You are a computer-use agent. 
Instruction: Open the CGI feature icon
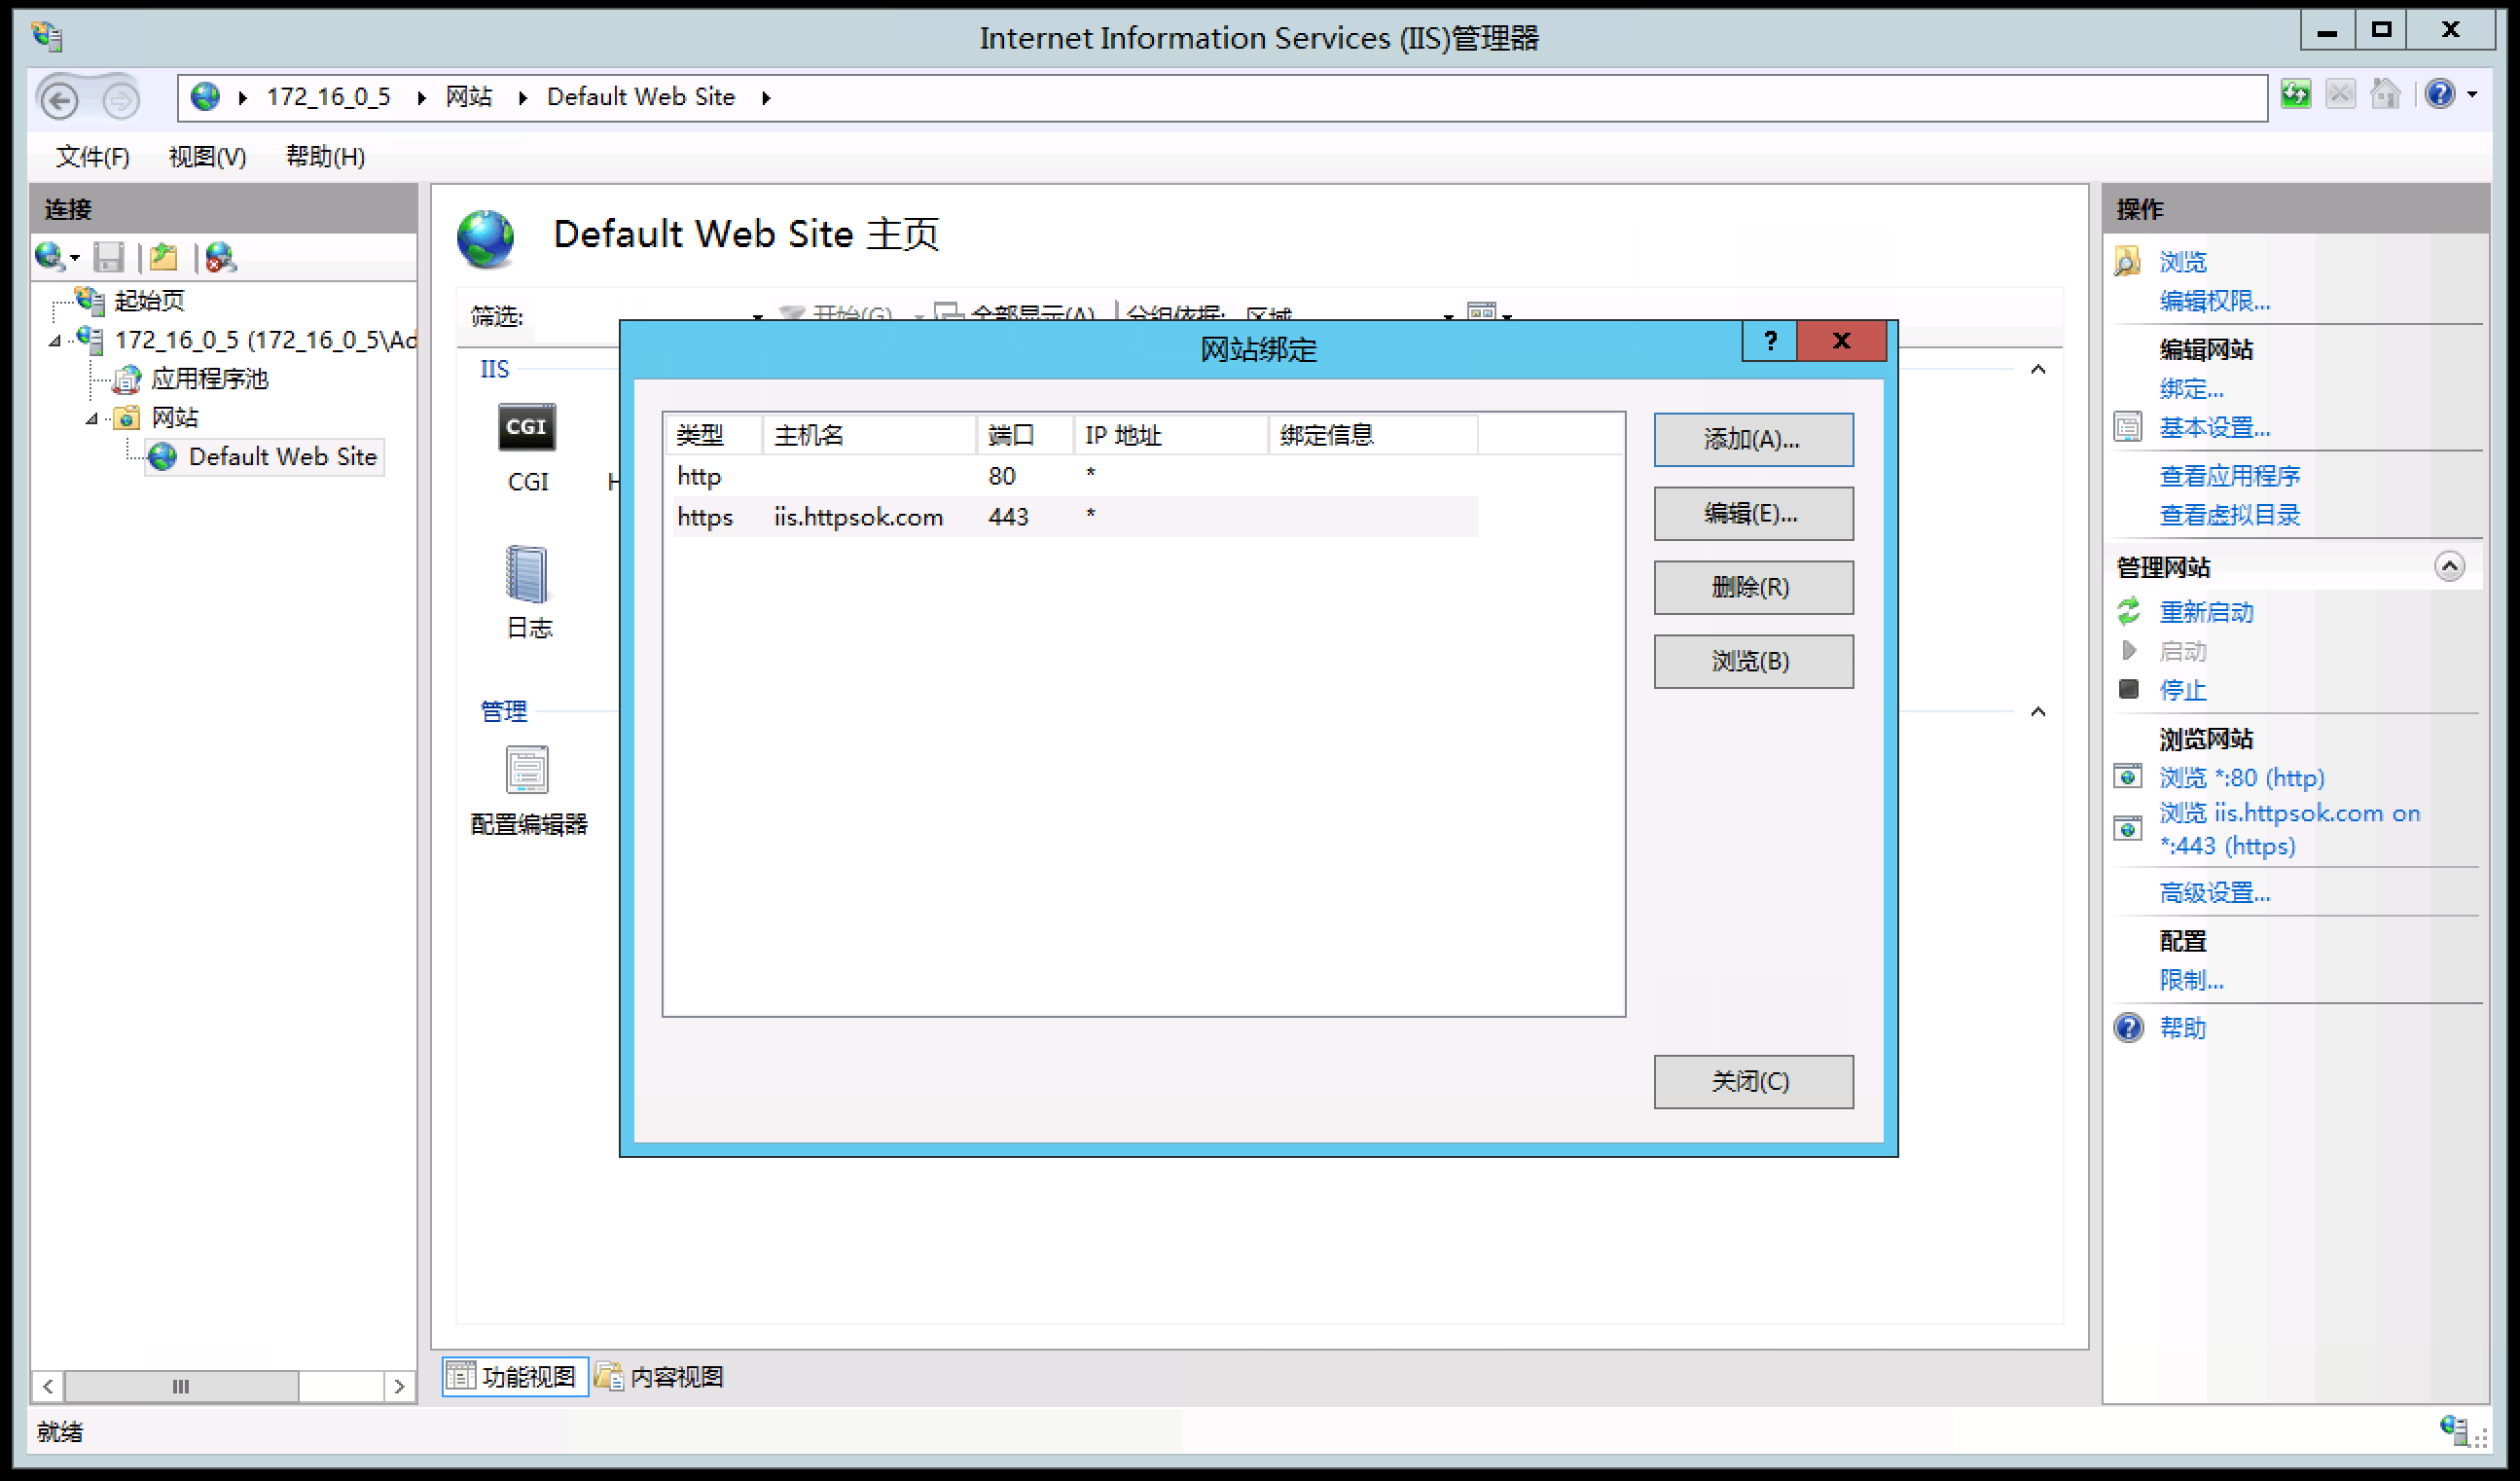tap(527, 429)
